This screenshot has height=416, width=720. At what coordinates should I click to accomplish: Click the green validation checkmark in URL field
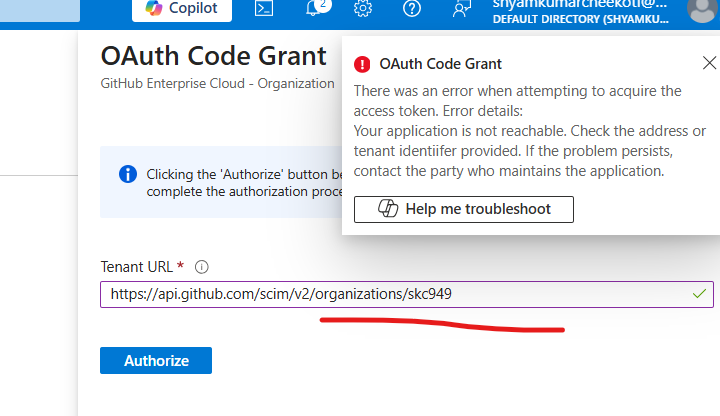point(699,294)
